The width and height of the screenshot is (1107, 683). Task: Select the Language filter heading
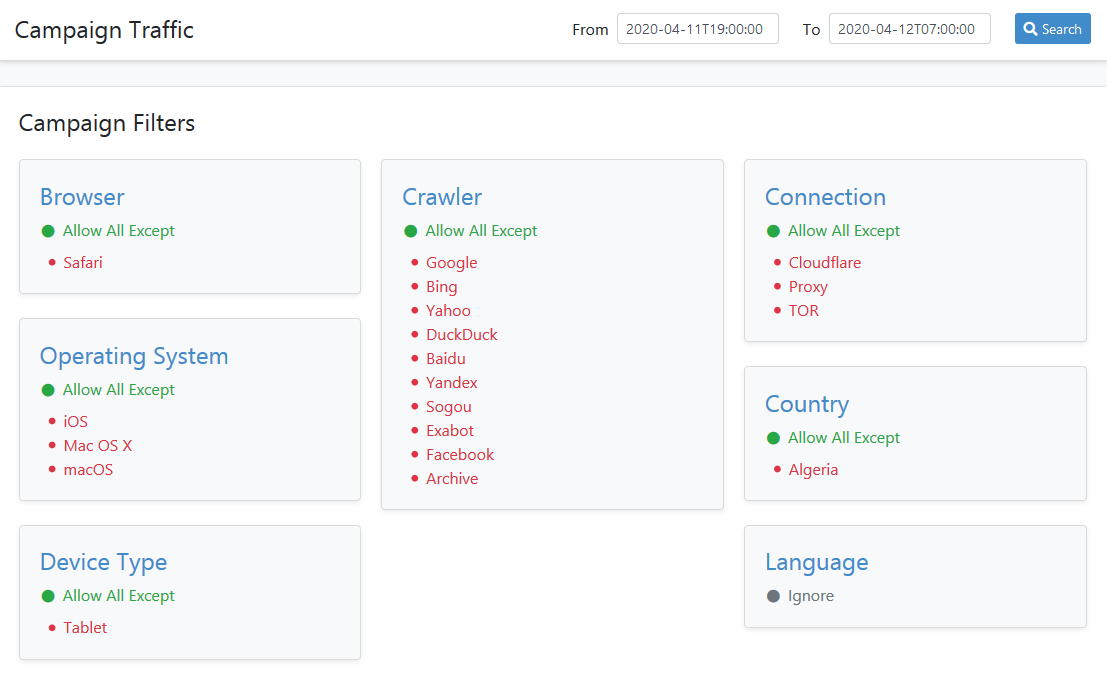click(816, 562)
